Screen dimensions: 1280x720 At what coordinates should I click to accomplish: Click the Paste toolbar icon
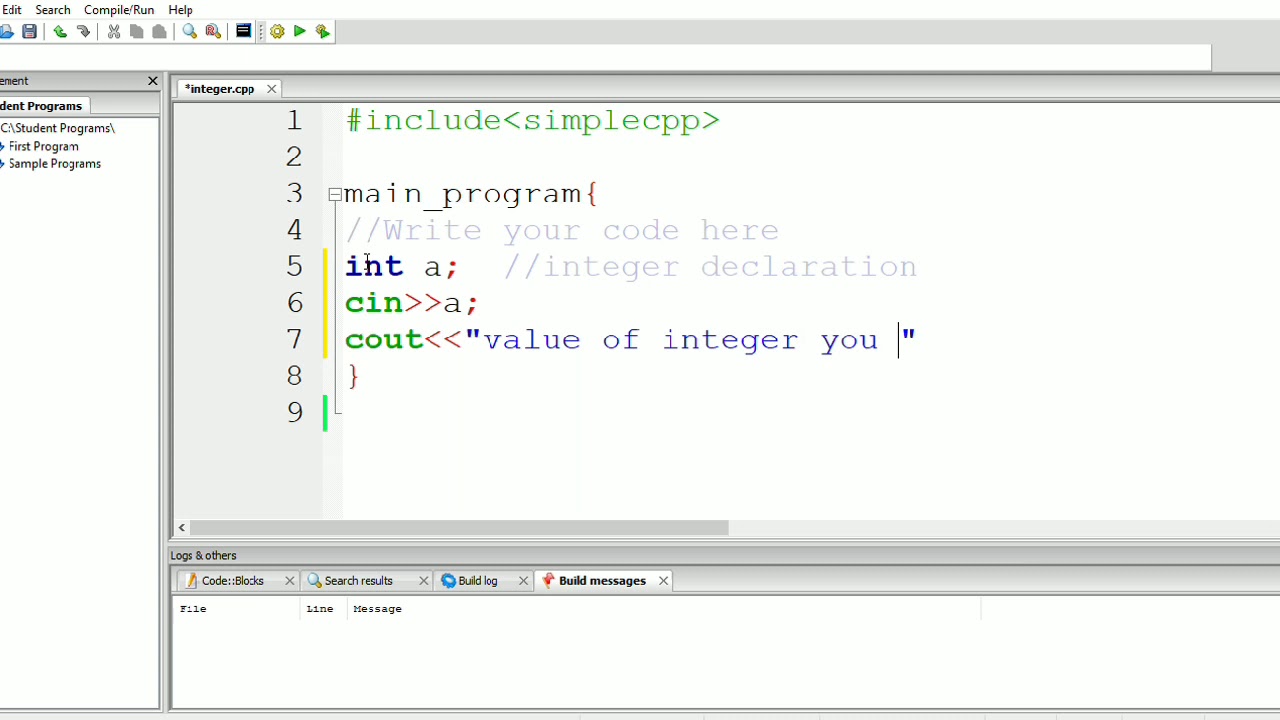pyautogui.click(x=159, y=32)
